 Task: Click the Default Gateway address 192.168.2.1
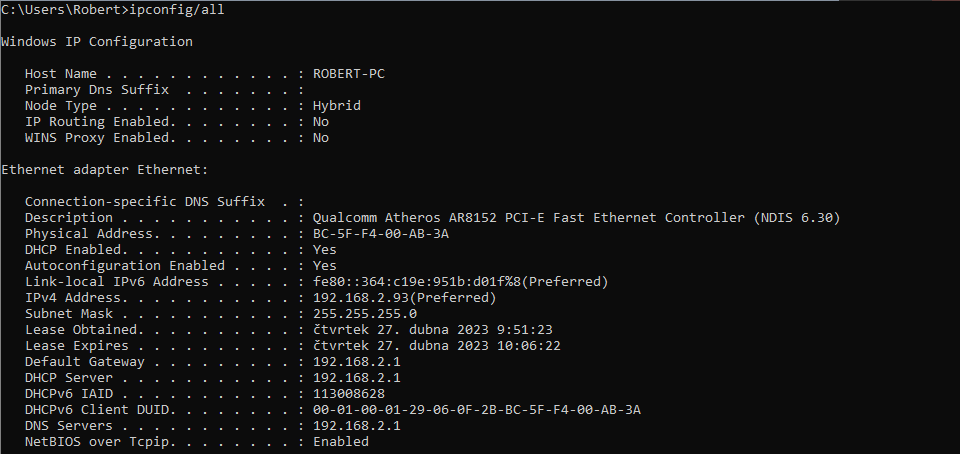click(356, 362)
